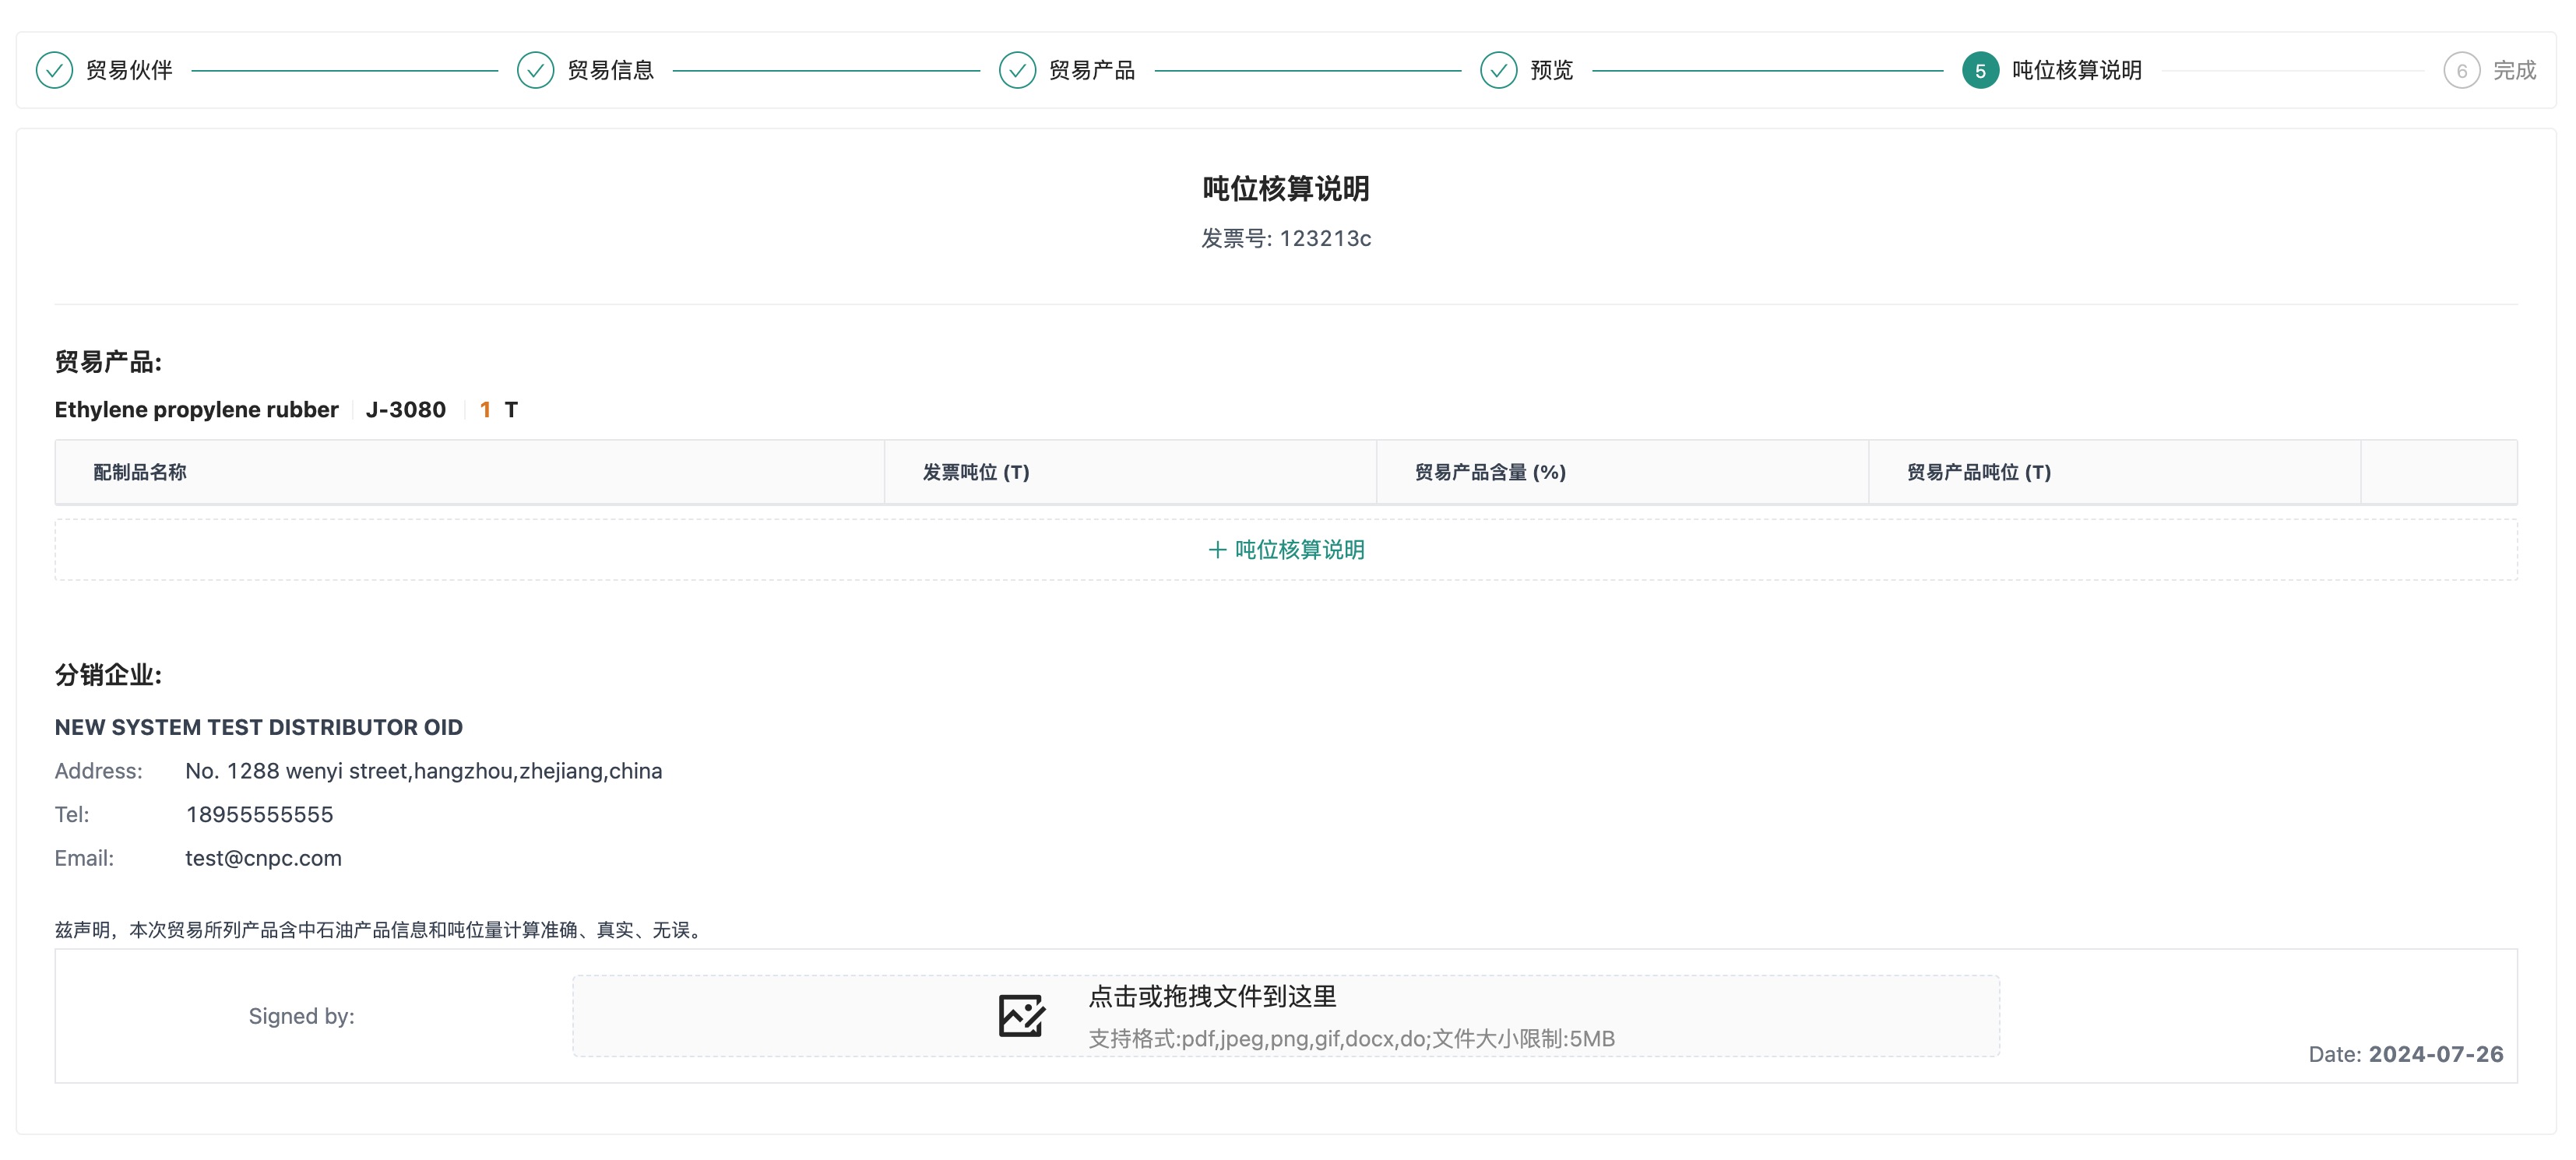Select the 吨位核算说明 step label
2576x1160 pixels.
tap(2076, 70)
